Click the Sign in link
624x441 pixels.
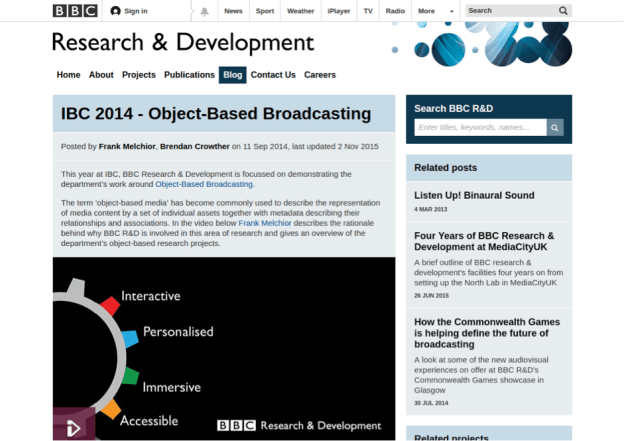[136, 11]
